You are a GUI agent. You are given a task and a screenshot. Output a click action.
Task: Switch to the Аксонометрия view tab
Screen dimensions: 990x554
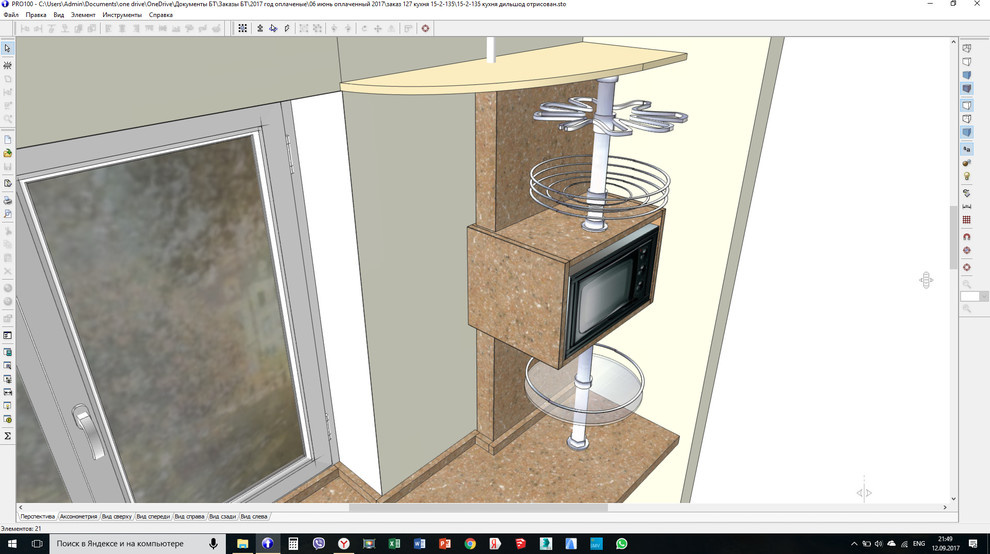pyautogui.click(x=78, y=517)
